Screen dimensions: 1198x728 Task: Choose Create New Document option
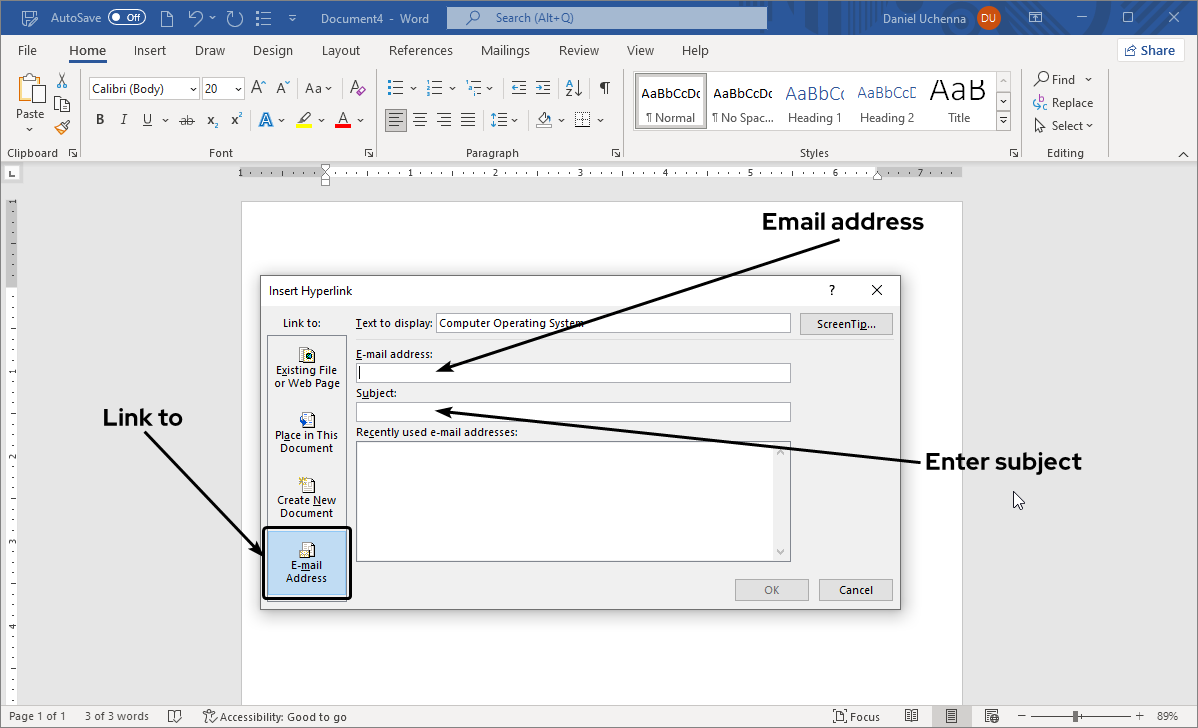coord(306,498)
